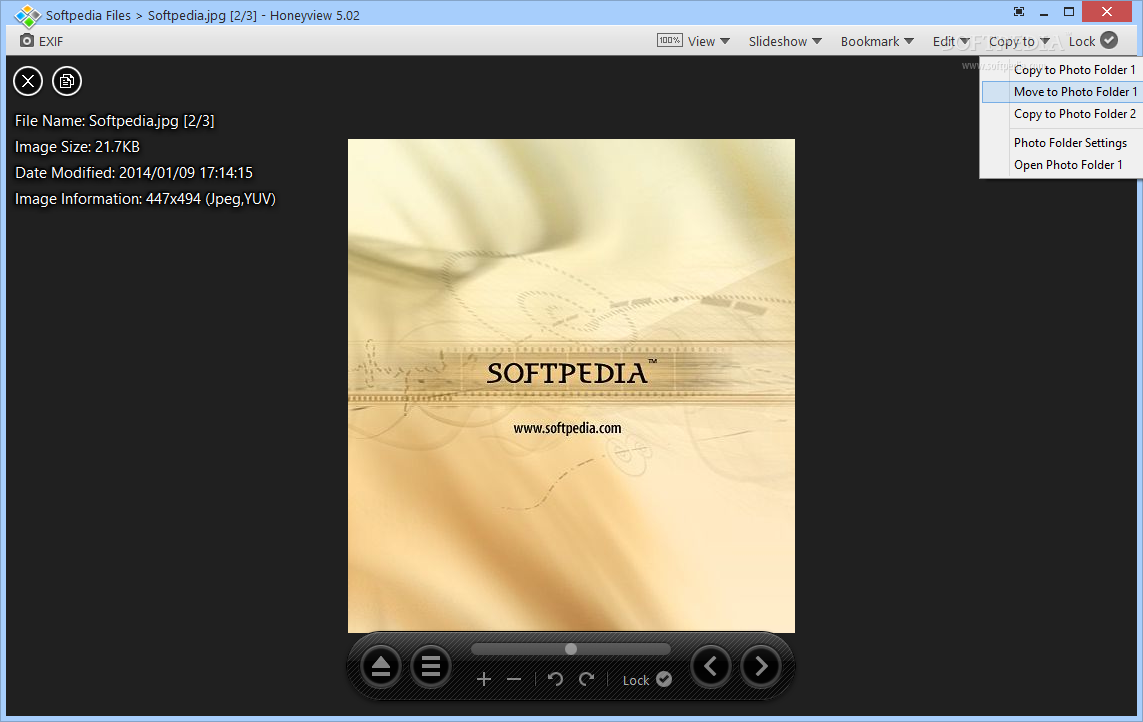Close the Honeyview window
Image resolution: width=1143 pixels, height=722 pixels.
tap(1107, 12)
